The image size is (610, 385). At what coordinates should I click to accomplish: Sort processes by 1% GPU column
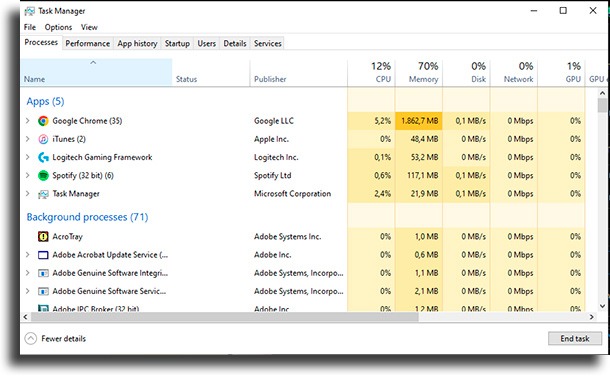pyautogui.click(x=561, y=73)
